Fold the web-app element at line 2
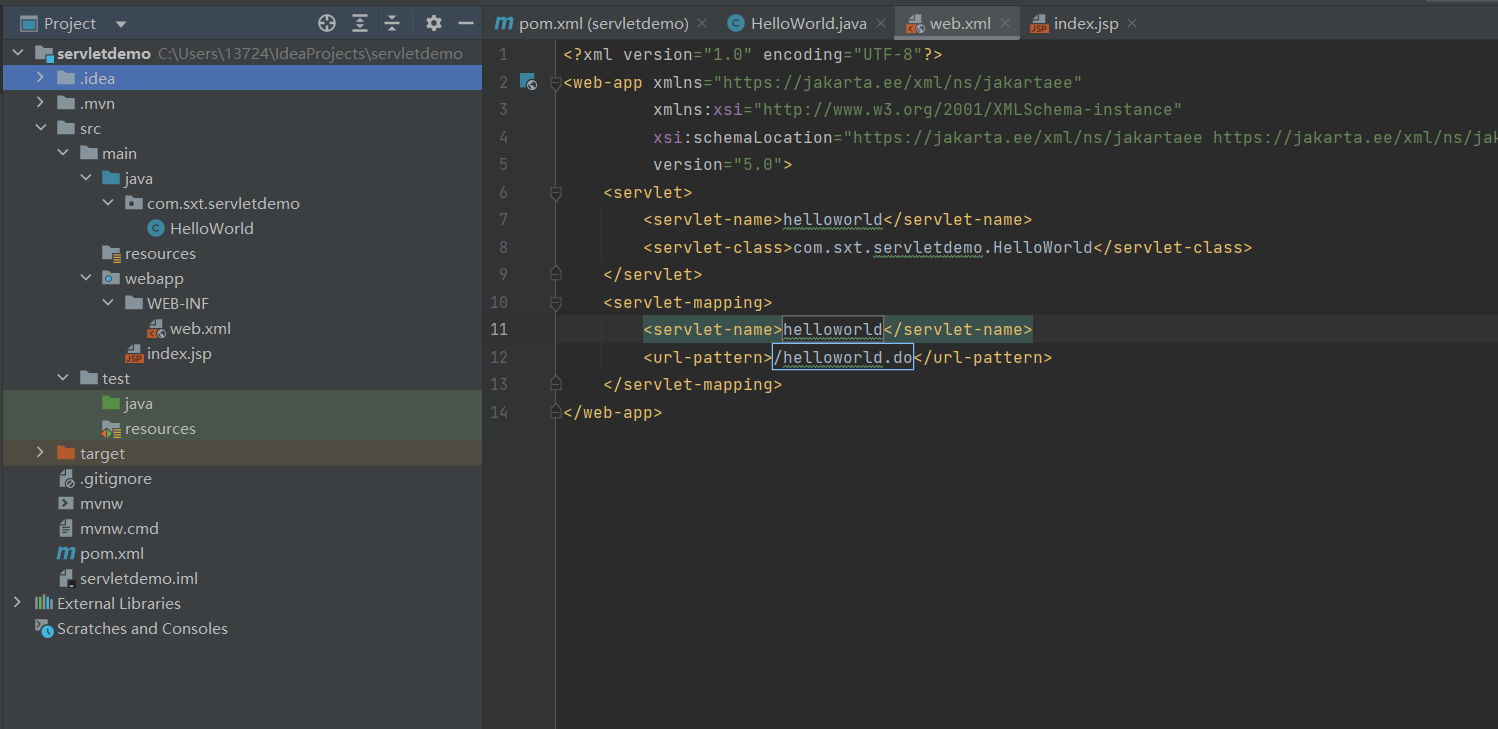Viewport: 1498px width, 729px height. tap(556, 82)
